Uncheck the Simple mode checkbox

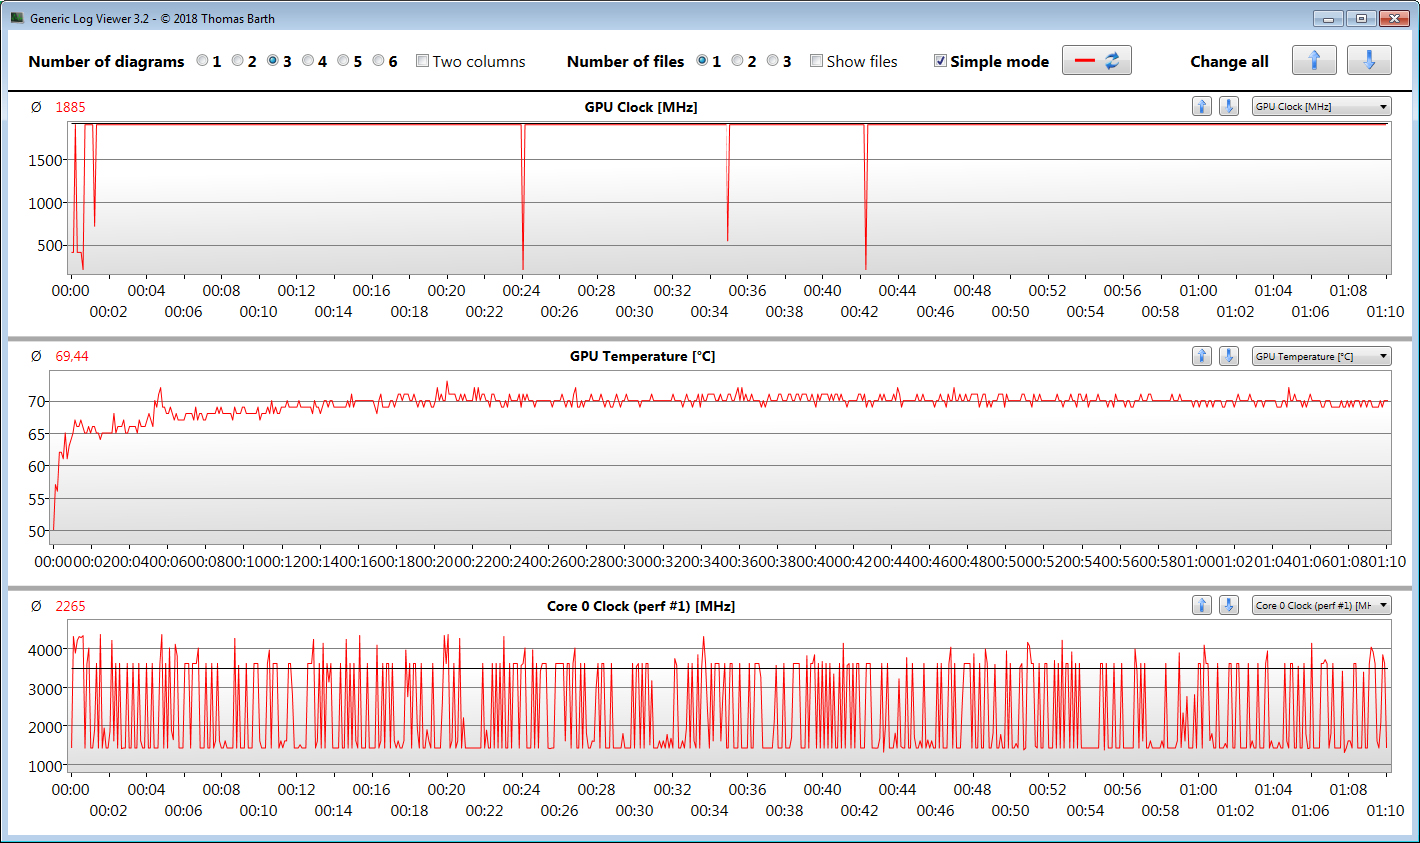(941, 61)
